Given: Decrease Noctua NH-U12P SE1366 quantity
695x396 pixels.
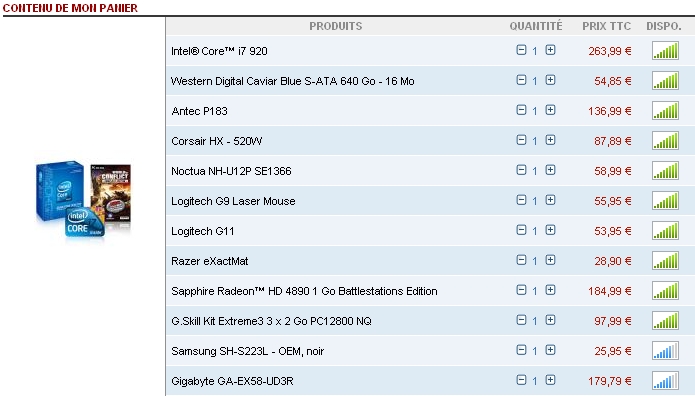Looking at the screenshot, I should pyautogui.click(x=521, y=170).
